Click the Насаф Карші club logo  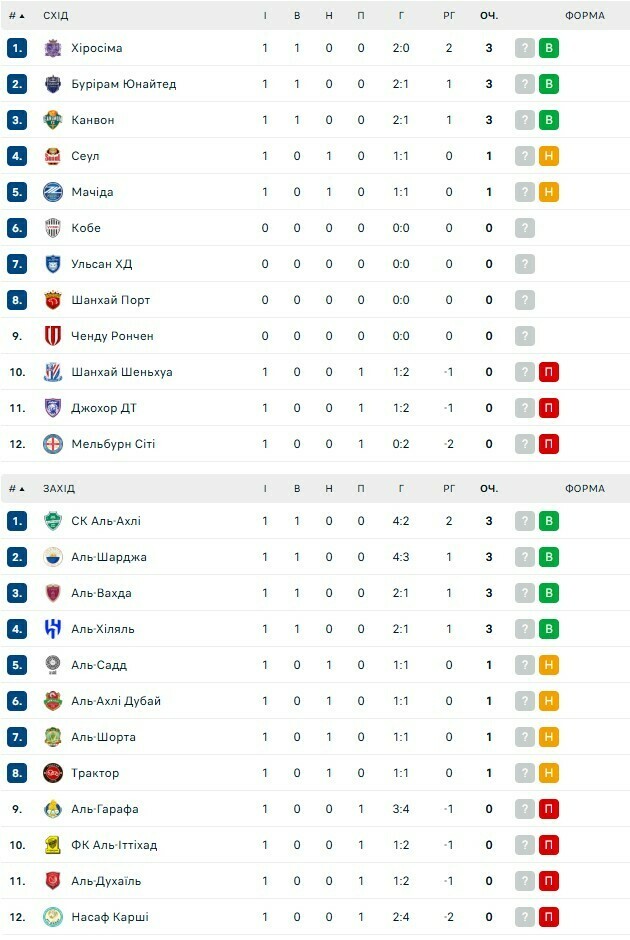point(53,917)
